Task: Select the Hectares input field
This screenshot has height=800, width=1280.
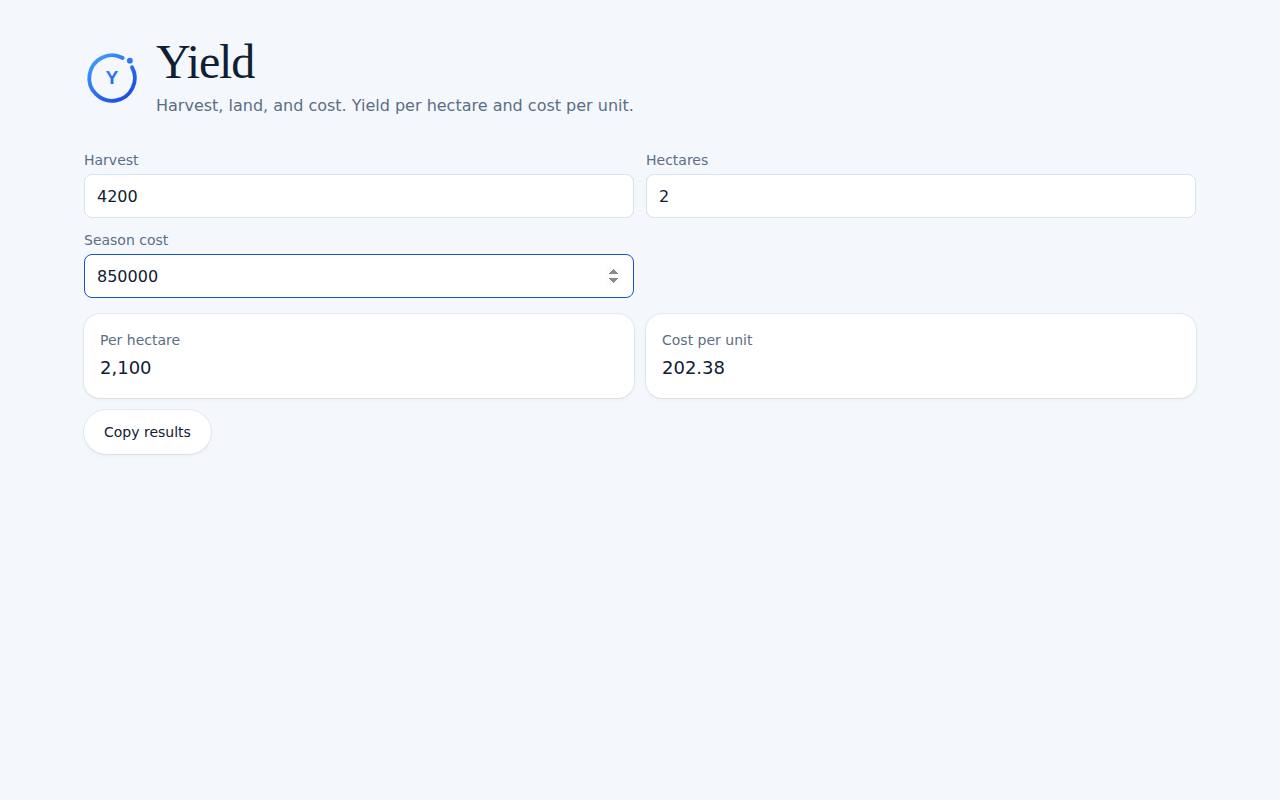Action: point(921,196)
